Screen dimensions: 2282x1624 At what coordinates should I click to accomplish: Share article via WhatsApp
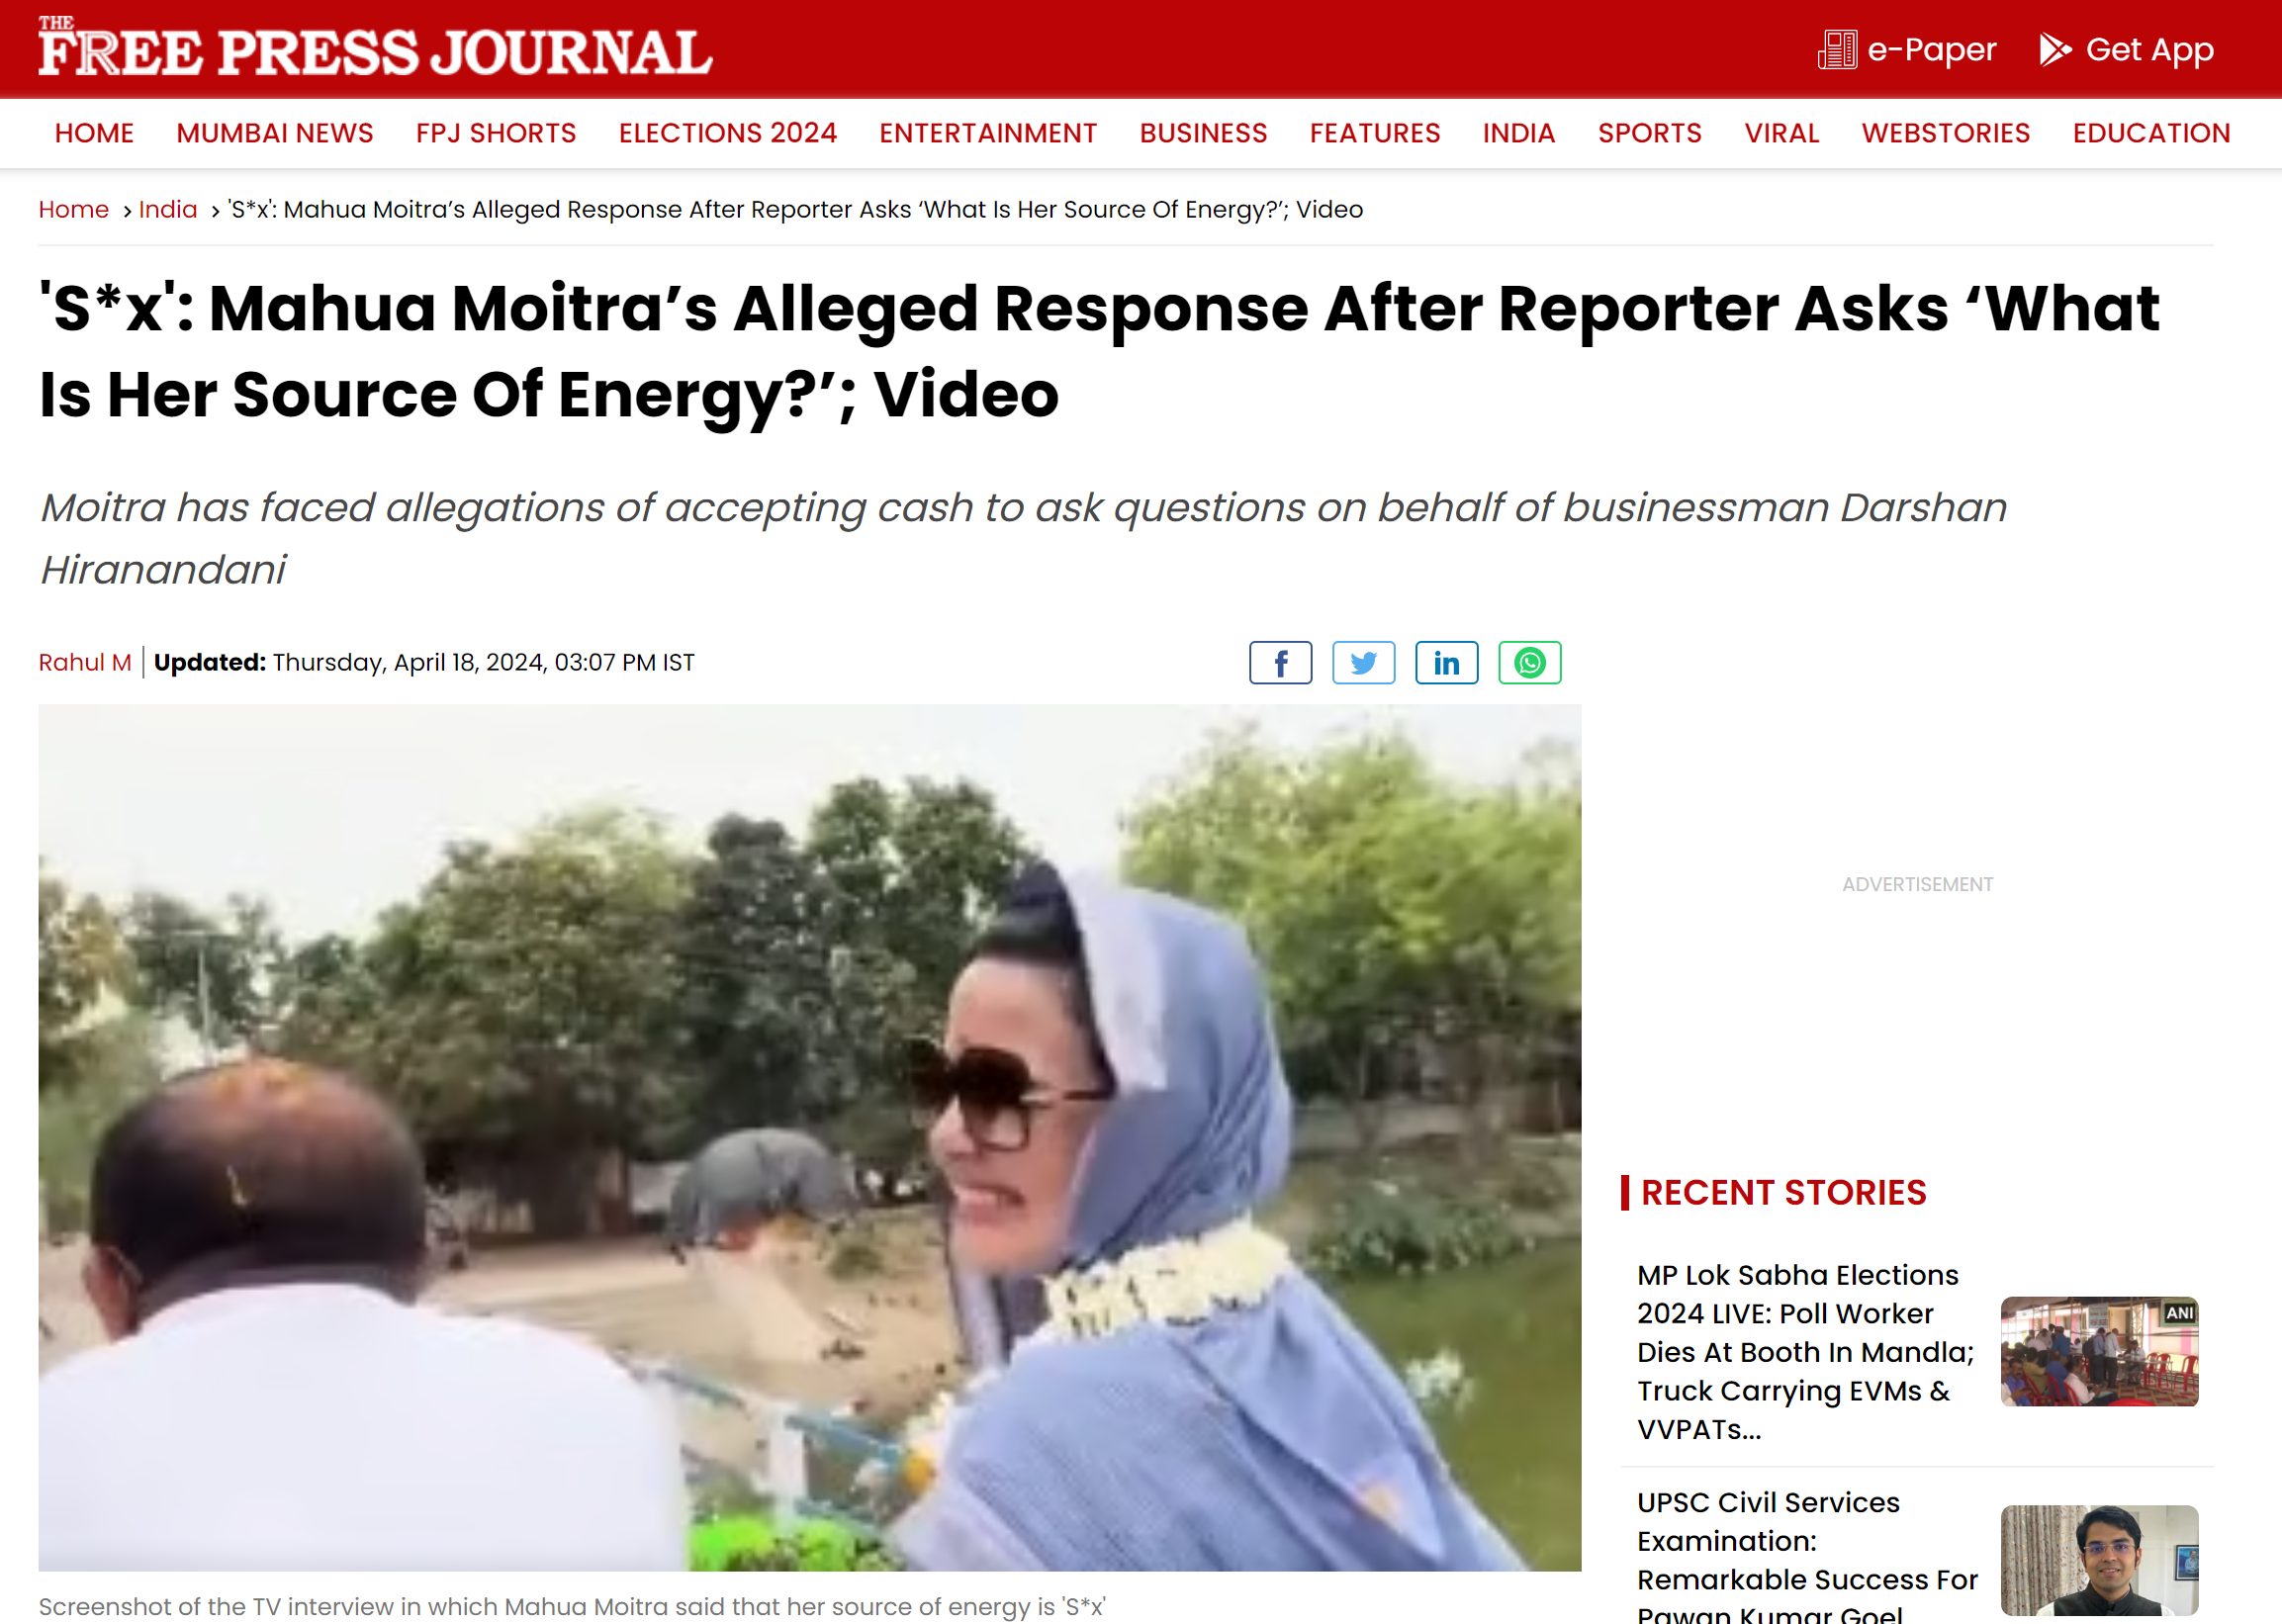click(x=1529, y=663)
